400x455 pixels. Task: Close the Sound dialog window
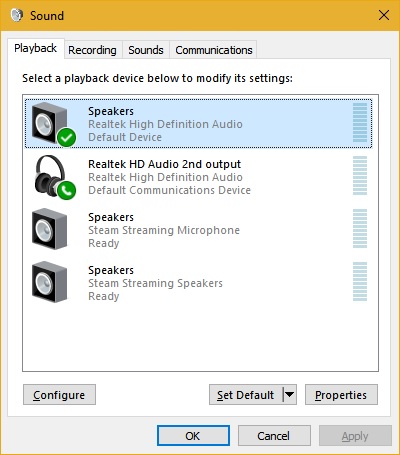384,15
